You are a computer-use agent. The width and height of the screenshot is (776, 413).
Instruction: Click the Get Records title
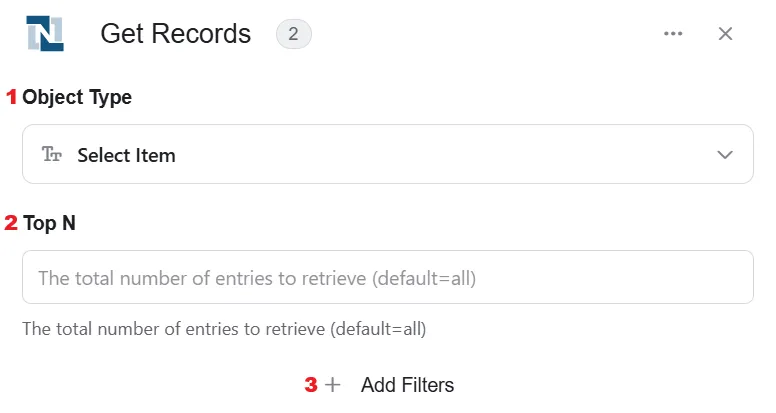(x=176, y=34)
